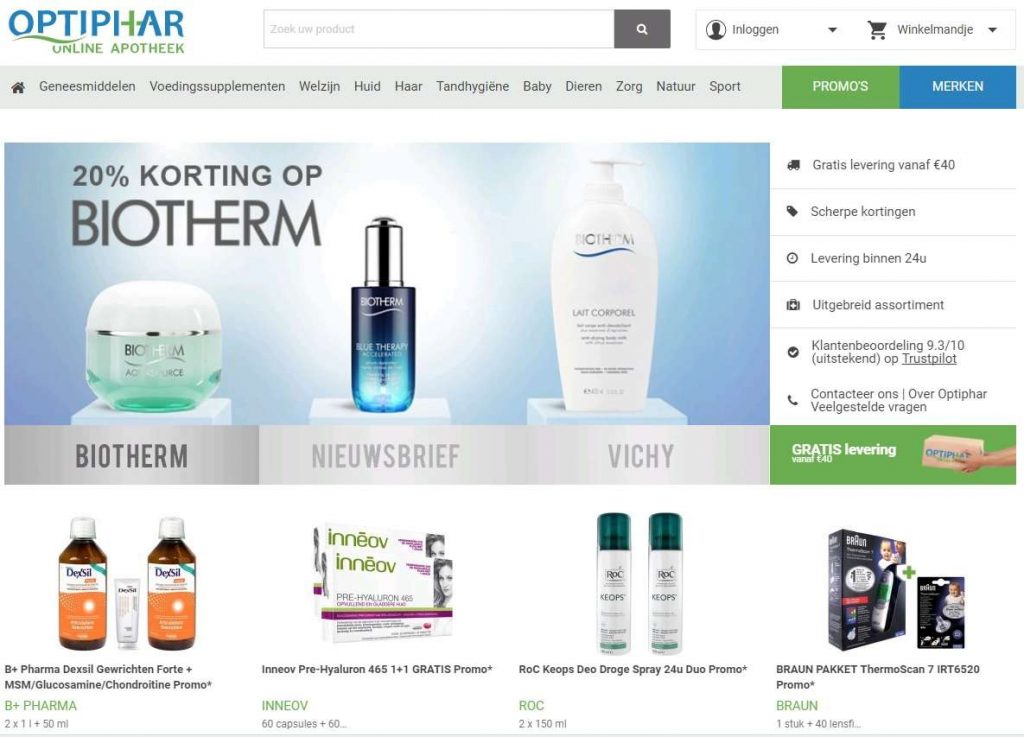
Task: Click the checkmark icon beside Klantenbeoordeling
Action: coord(793,352)
